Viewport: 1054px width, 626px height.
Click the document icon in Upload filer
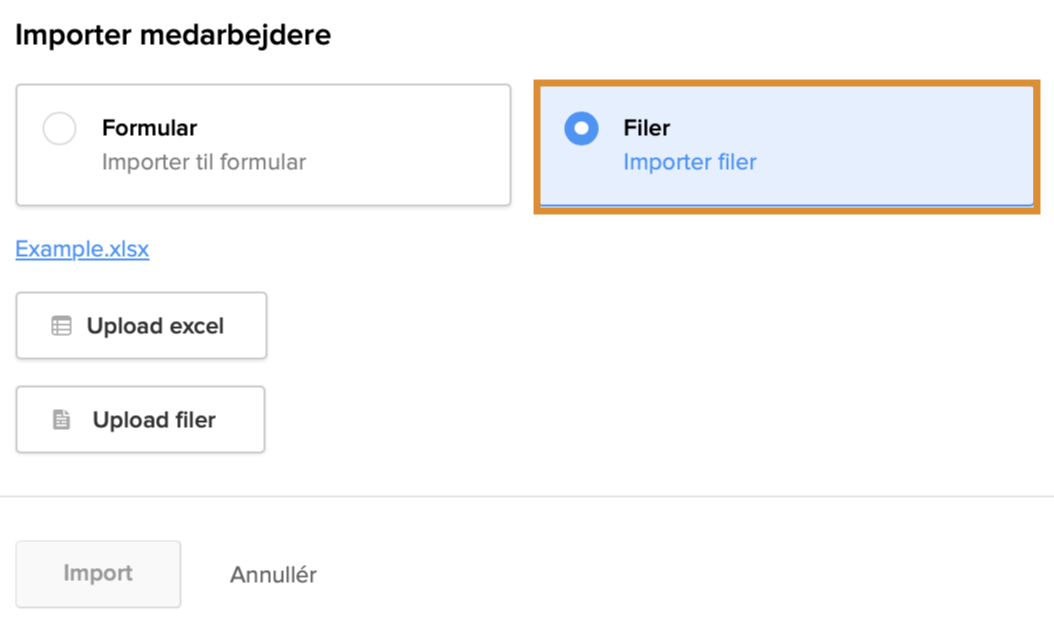pos(62,420)
